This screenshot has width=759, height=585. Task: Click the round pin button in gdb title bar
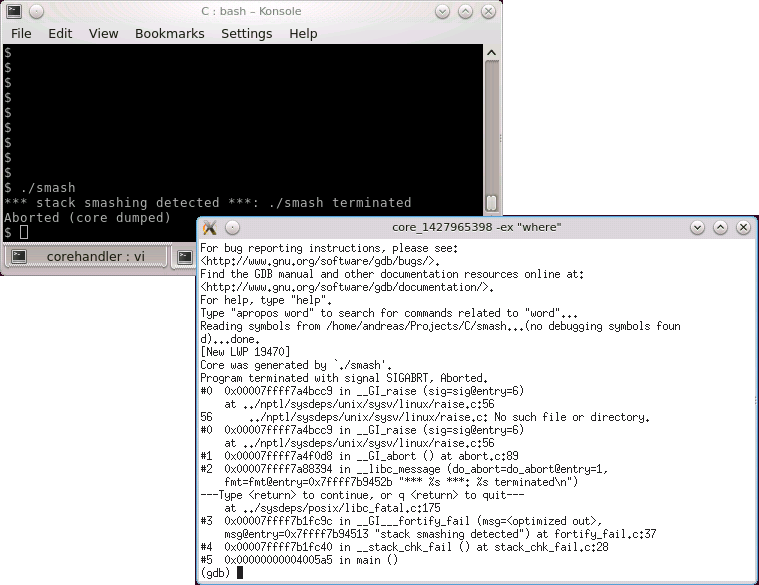tap(232, 227)
